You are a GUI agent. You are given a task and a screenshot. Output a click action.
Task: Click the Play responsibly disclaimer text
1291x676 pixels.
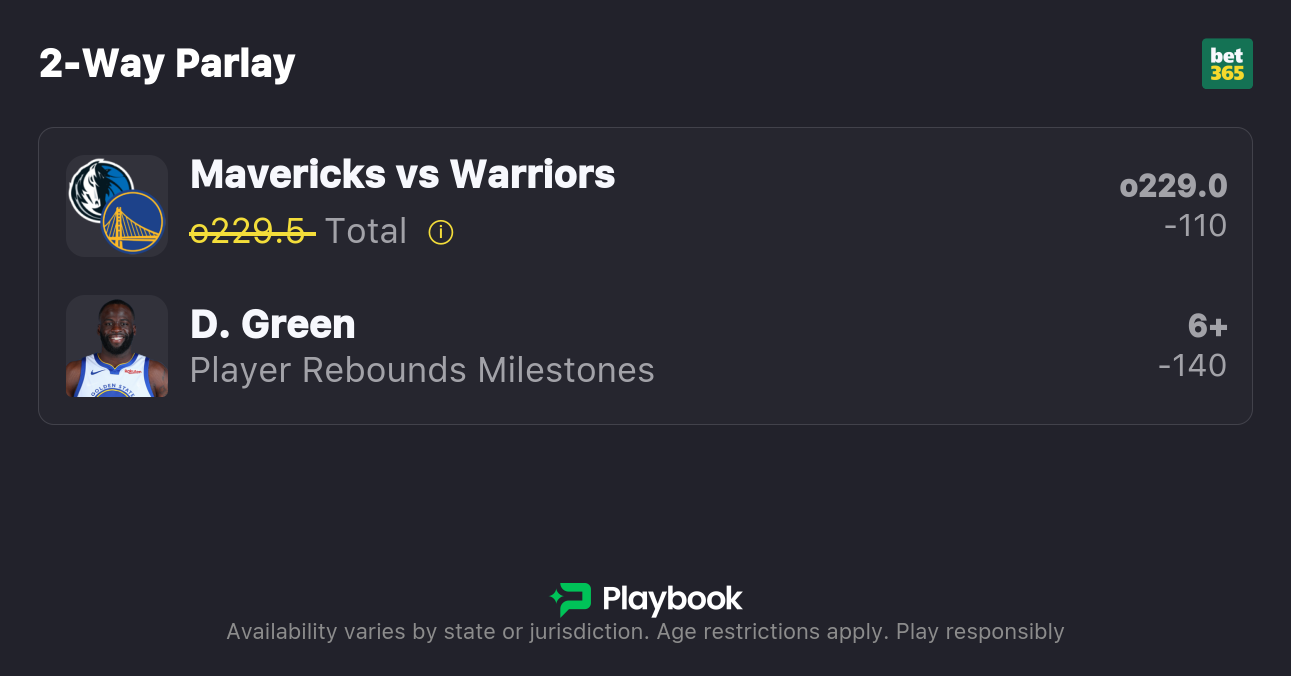[x=980, y=632]
